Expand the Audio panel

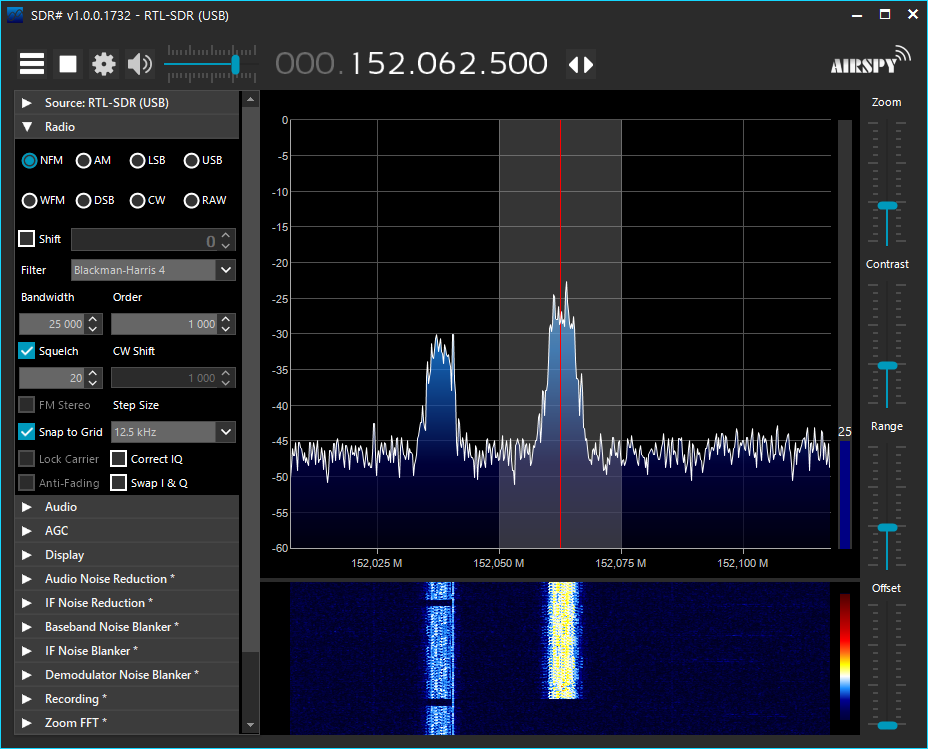click(x=127, y=507)
